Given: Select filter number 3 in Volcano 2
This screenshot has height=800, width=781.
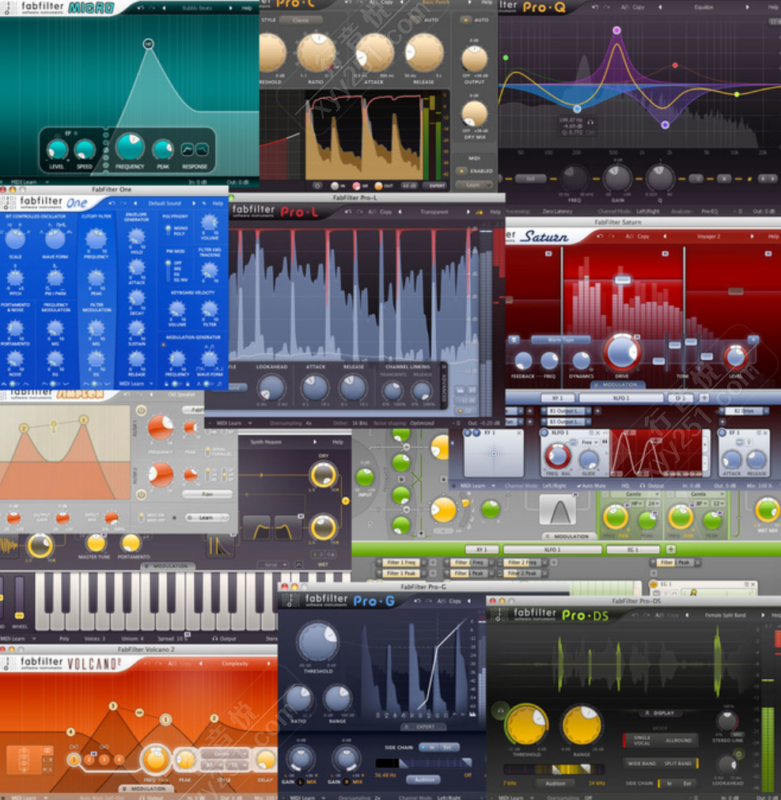Looking at the screenshot, I should click(104, 760).
